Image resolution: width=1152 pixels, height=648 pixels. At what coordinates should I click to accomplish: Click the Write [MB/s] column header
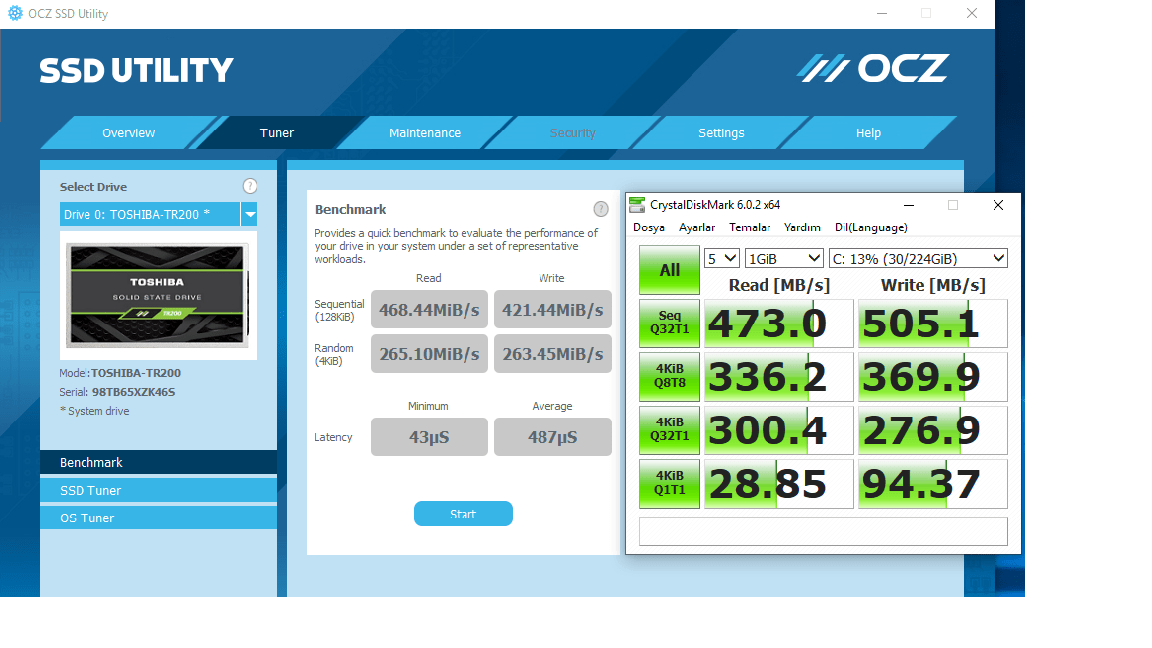[933, 285]
